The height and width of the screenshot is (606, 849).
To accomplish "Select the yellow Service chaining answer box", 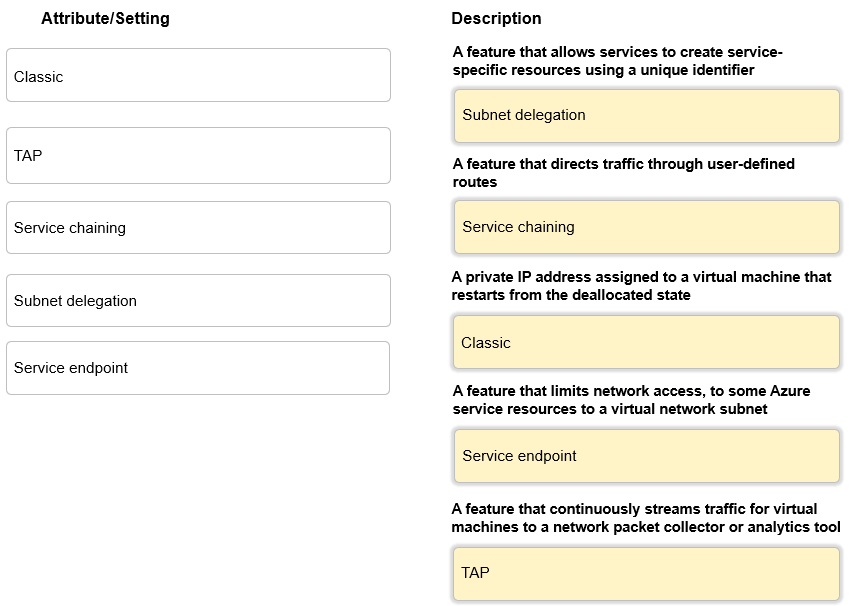I will click(x=646, y=227).
